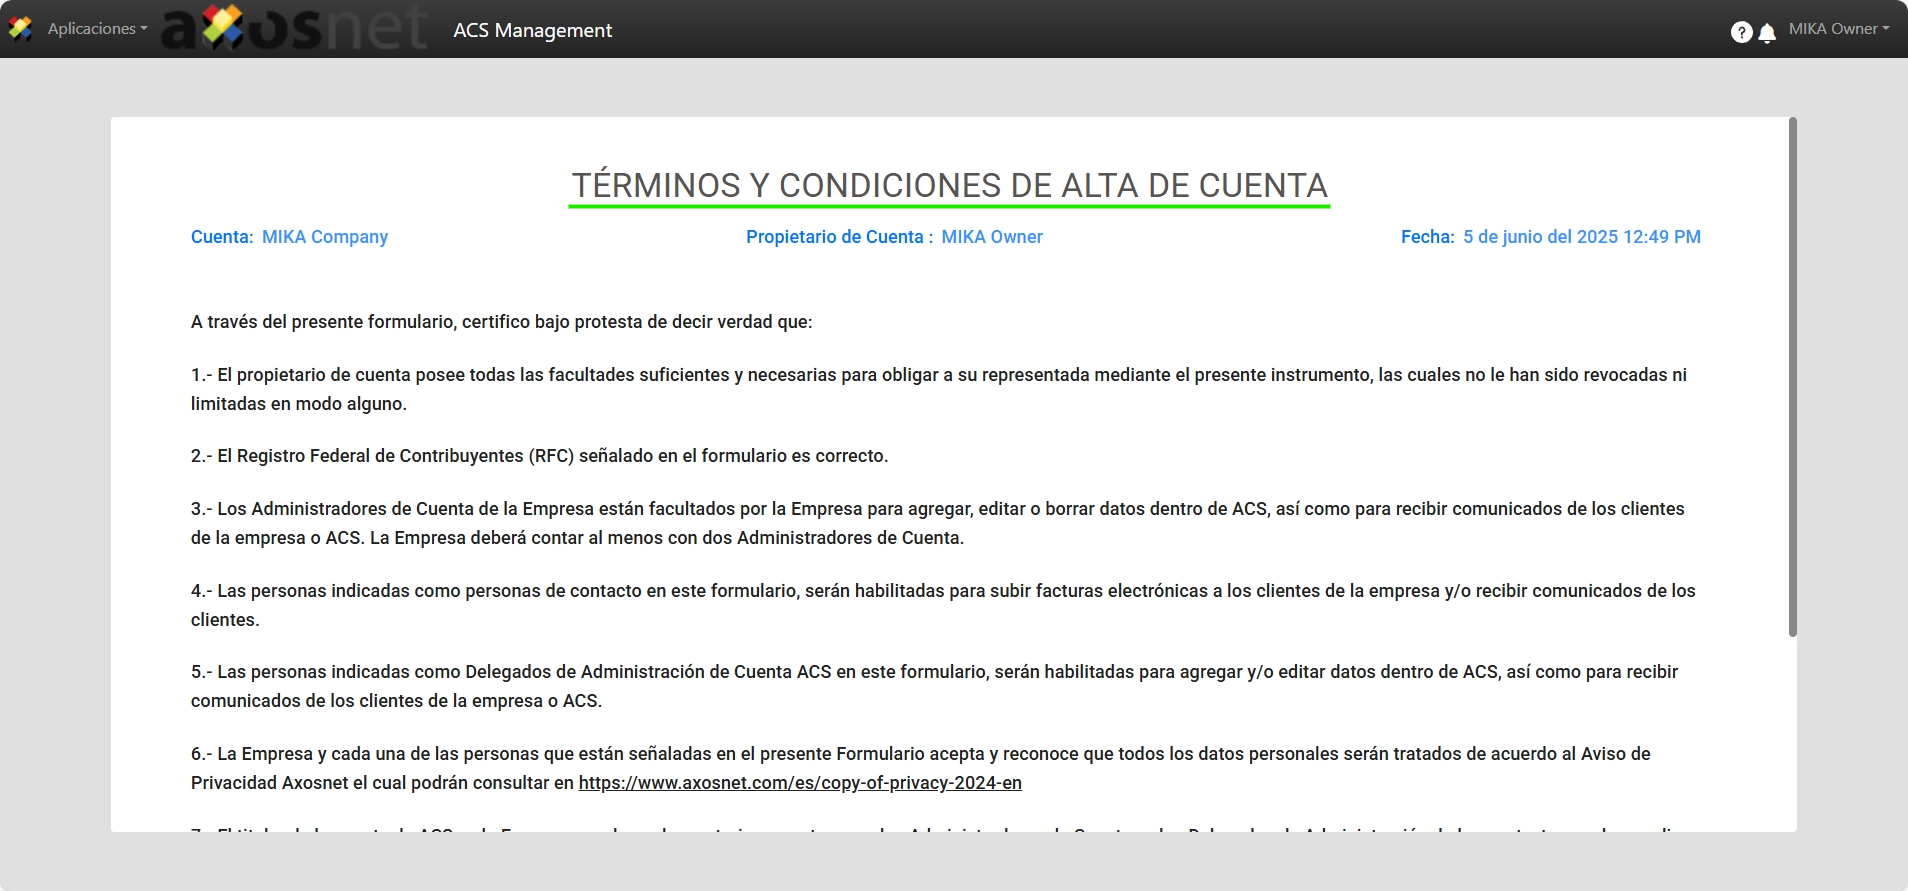The width and height of the screenshot is (1908, 891).
Task: Click the 'Propietario de Cuenta' MIKA Owner value
Action: (992, 237)
